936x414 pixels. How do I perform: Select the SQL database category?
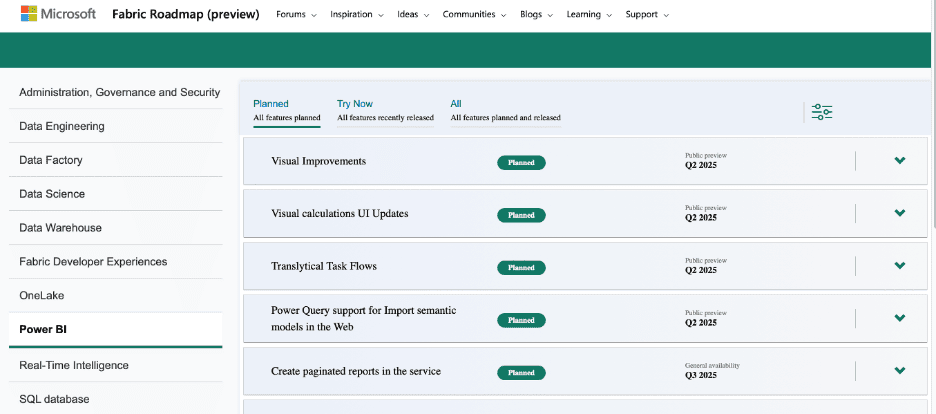point(116,399)
